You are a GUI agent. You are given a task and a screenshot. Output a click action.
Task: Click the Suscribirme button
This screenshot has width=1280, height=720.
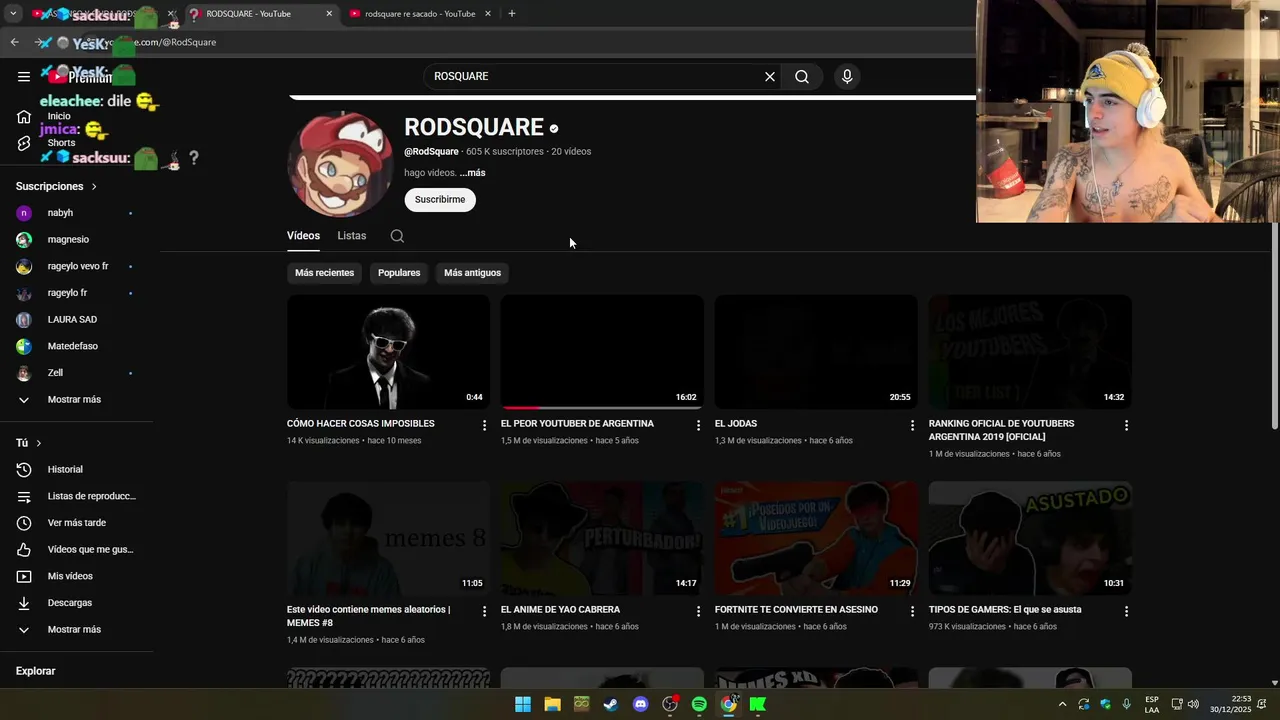coord(440,200)
